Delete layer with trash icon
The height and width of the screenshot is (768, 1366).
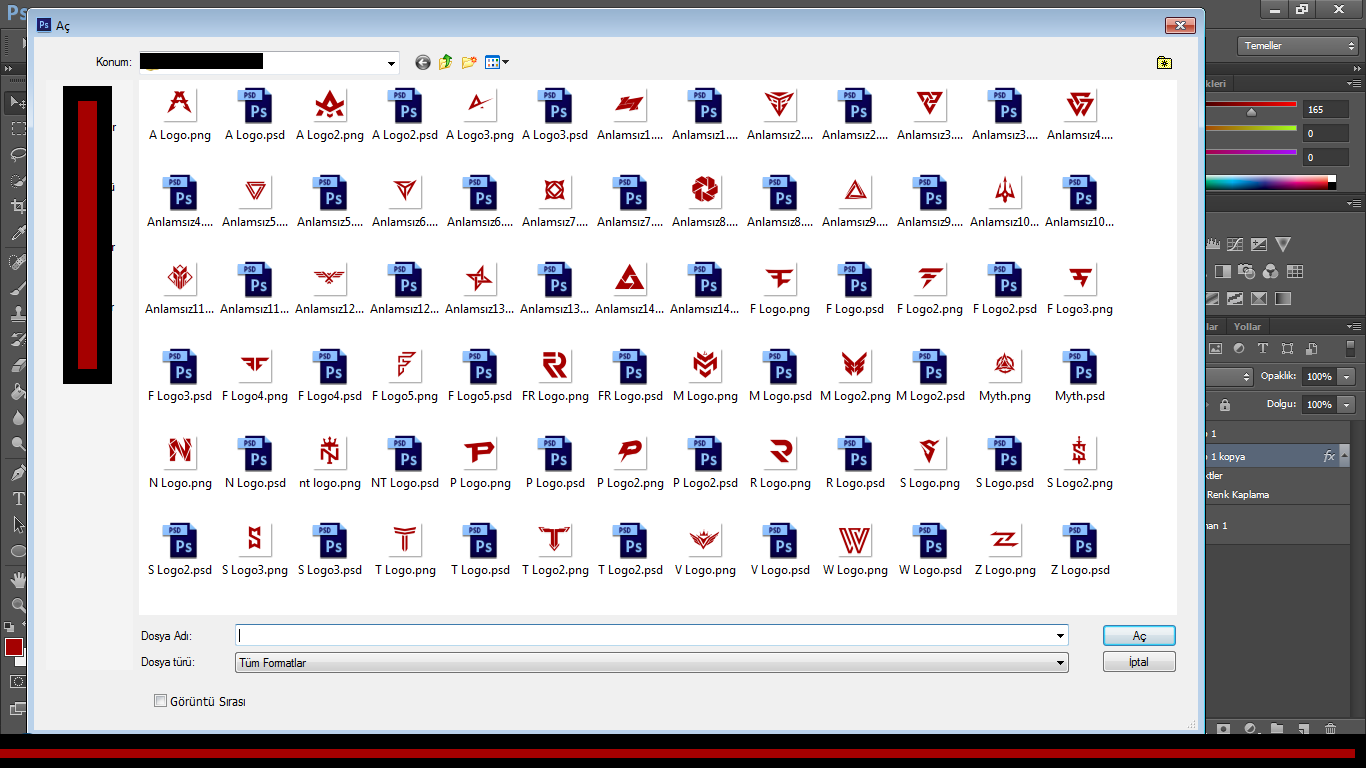pyautogui.click(x=1330, y=729)
